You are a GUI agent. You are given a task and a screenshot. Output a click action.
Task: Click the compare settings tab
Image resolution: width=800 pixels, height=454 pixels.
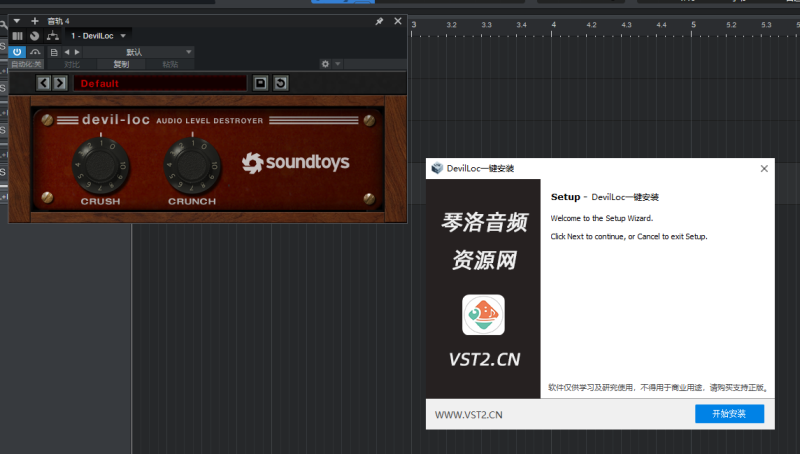(72, 64)
